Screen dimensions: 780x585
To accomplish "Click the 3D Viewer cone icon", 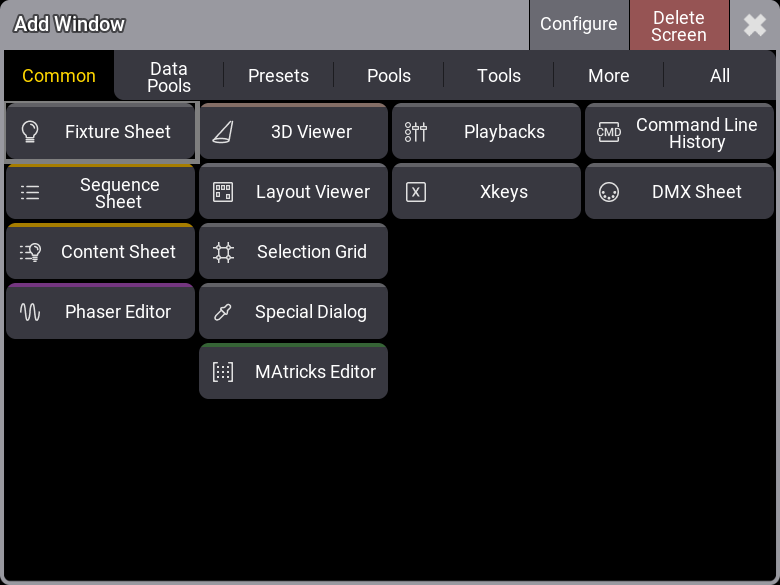I will [x=223, y=132].
